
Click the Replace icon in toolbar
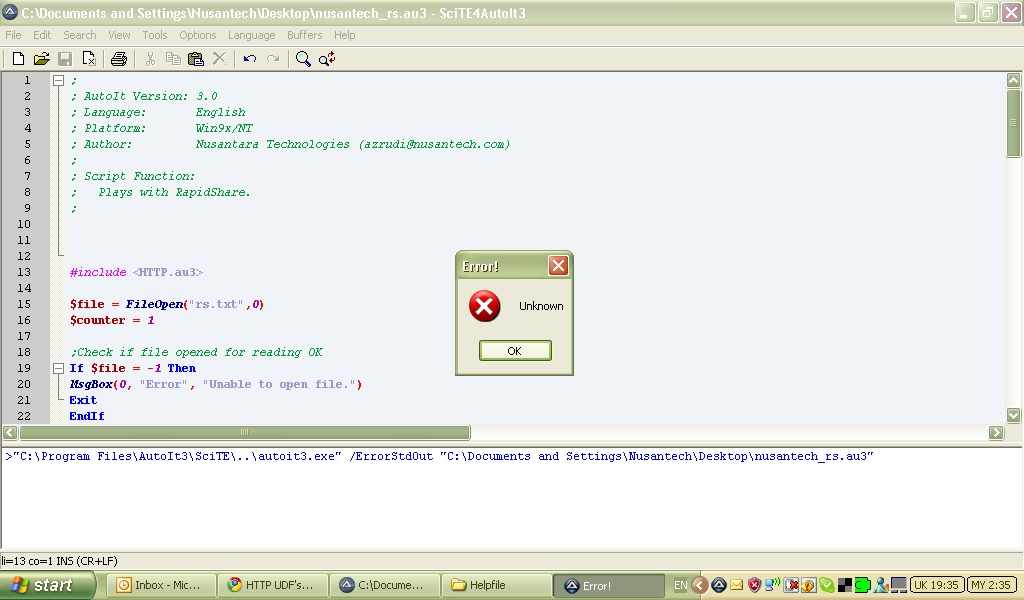click(x=327, y=59)
